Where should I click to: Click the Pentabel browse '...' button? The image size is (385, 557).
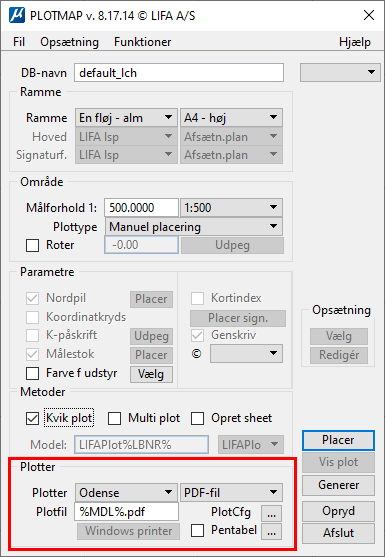coord(272,531)
